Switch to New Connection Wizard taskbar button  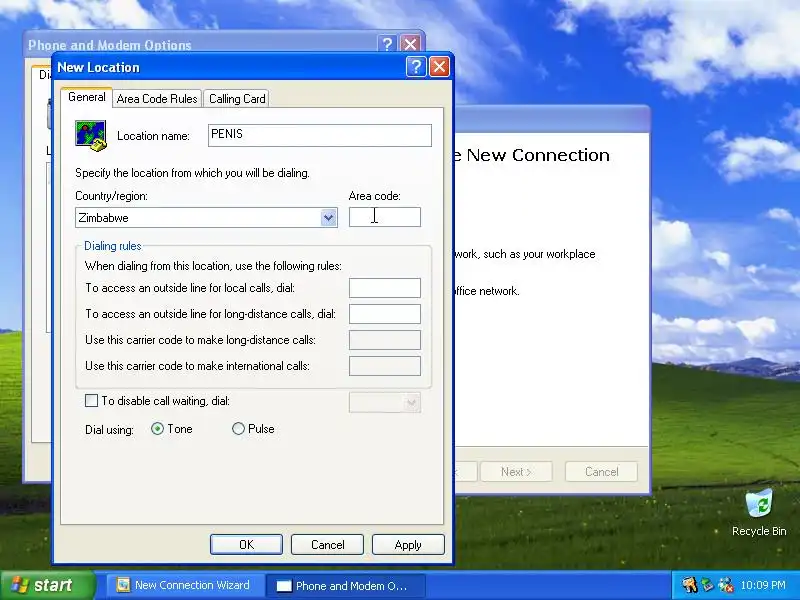tap(185, 585)
